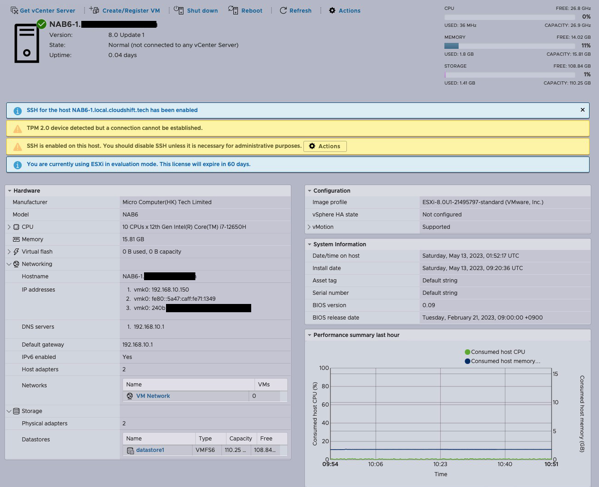Image resolution: width=599 pixels, height=487 pixels.
Task: Sort Datastores table by Free column
Action: 272,438
